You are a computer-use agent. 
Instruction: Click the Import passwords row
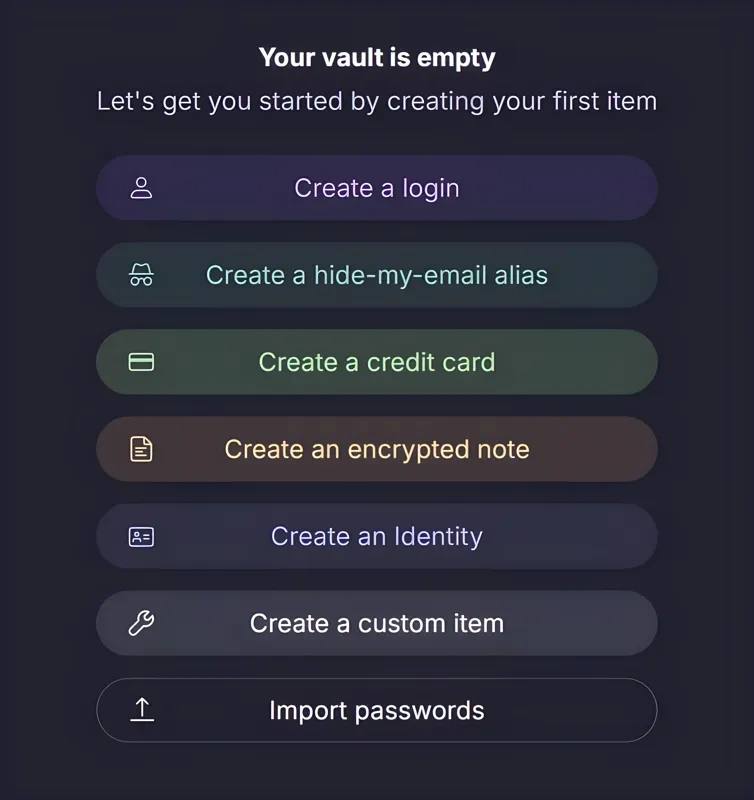pyautogui.click(x=377, y=710)
